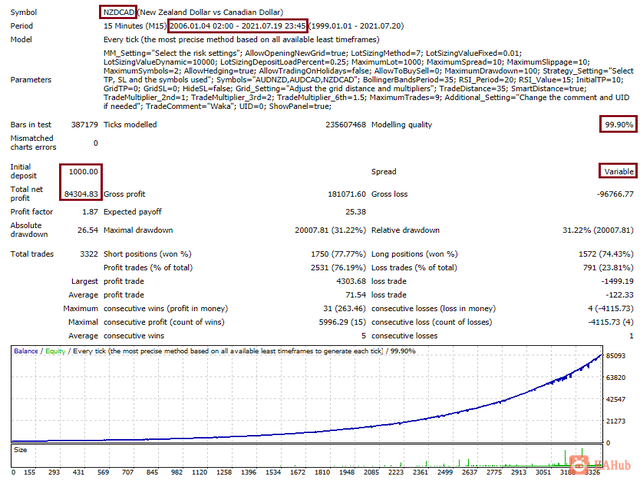
Task: Click the Parameters label
Action: [31, 80]
